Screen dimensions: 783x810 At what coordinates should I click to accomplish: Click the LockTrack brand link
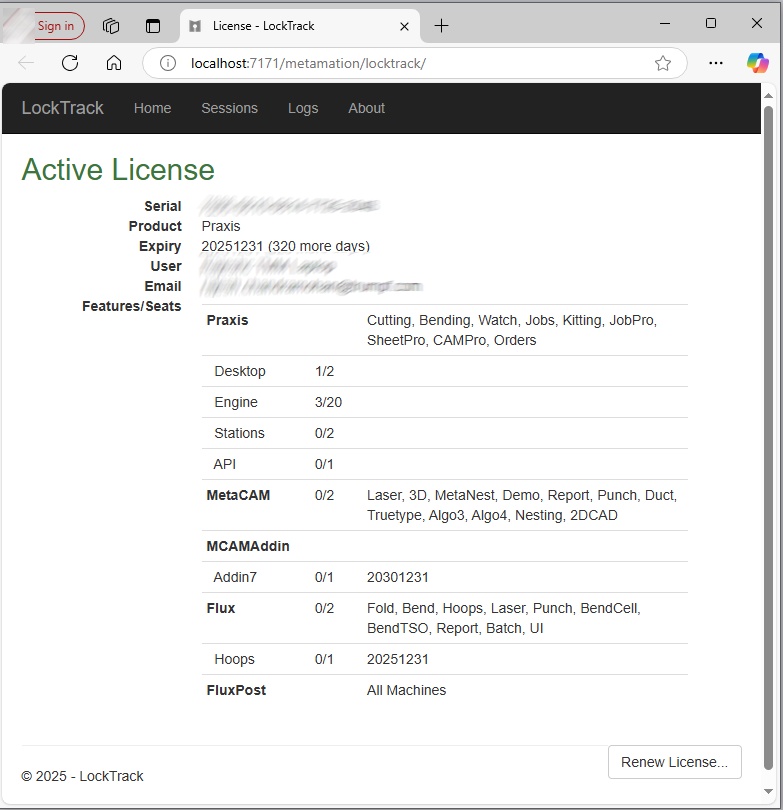(x=62, y=108)
